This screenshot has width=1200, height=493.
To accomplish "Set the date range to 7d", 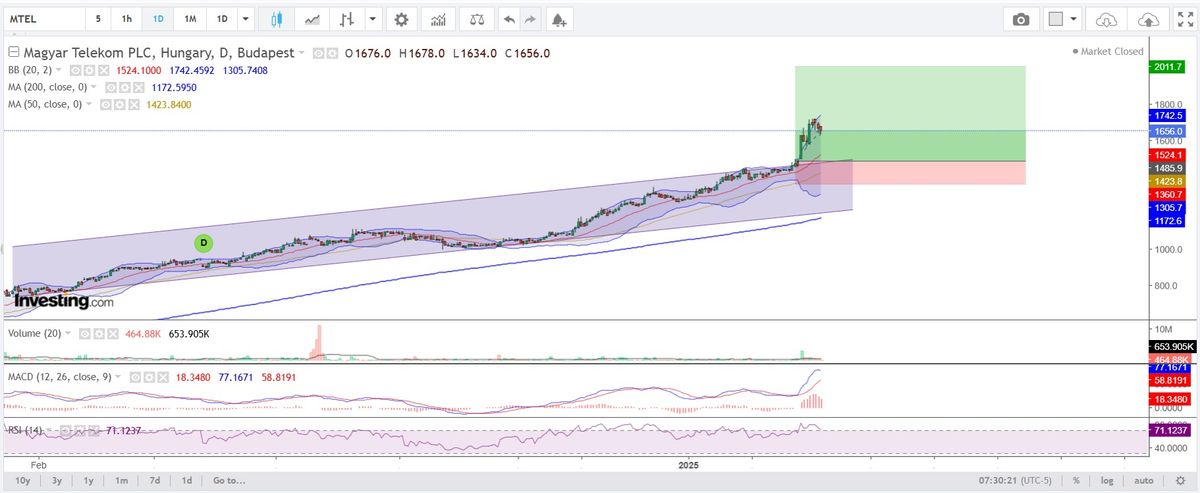I will (x=154, y=481).
